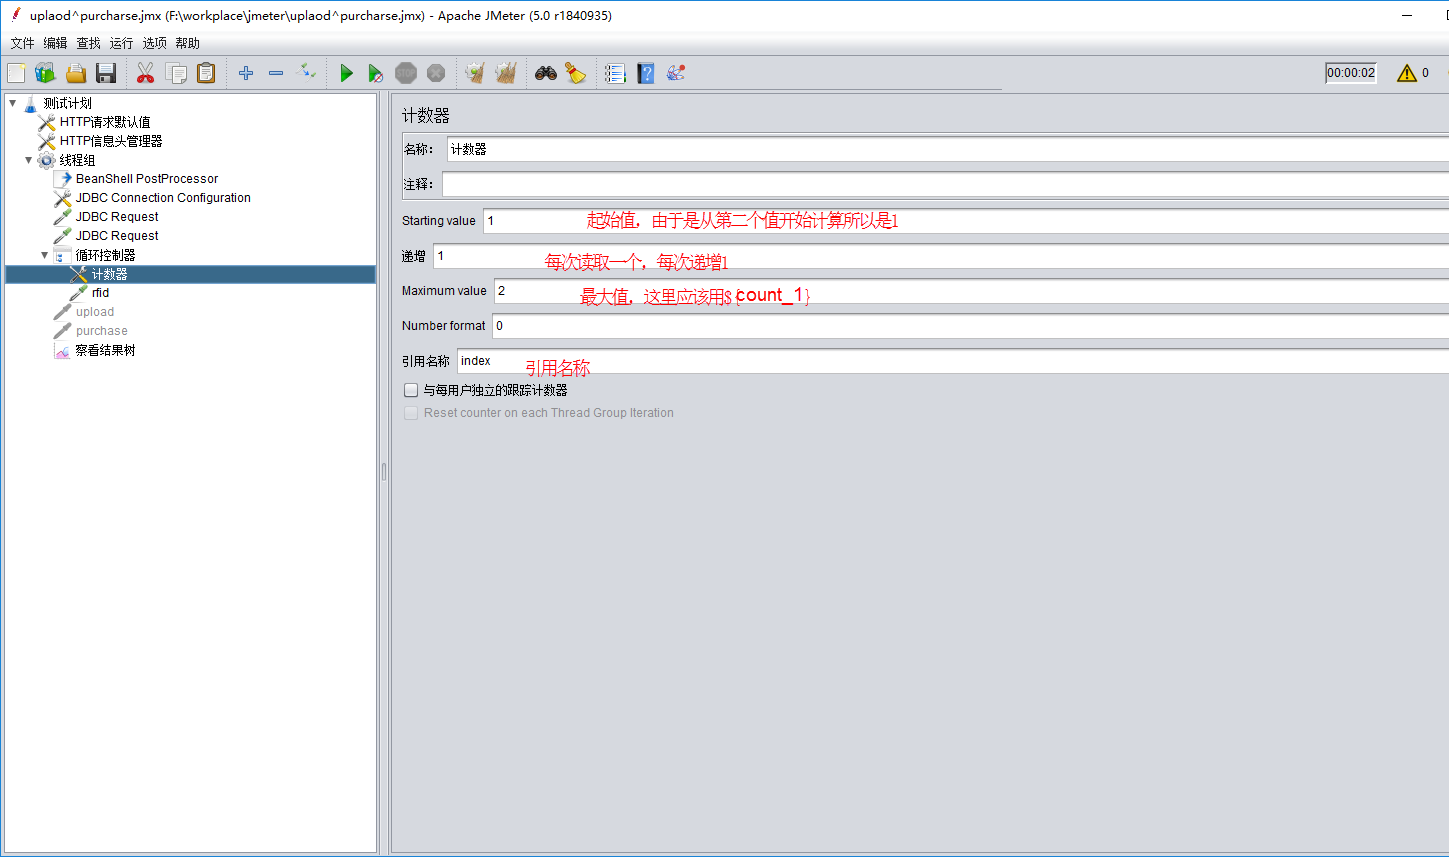
Task: Expand all nodes with plus icon
Action: coord(246,73)
